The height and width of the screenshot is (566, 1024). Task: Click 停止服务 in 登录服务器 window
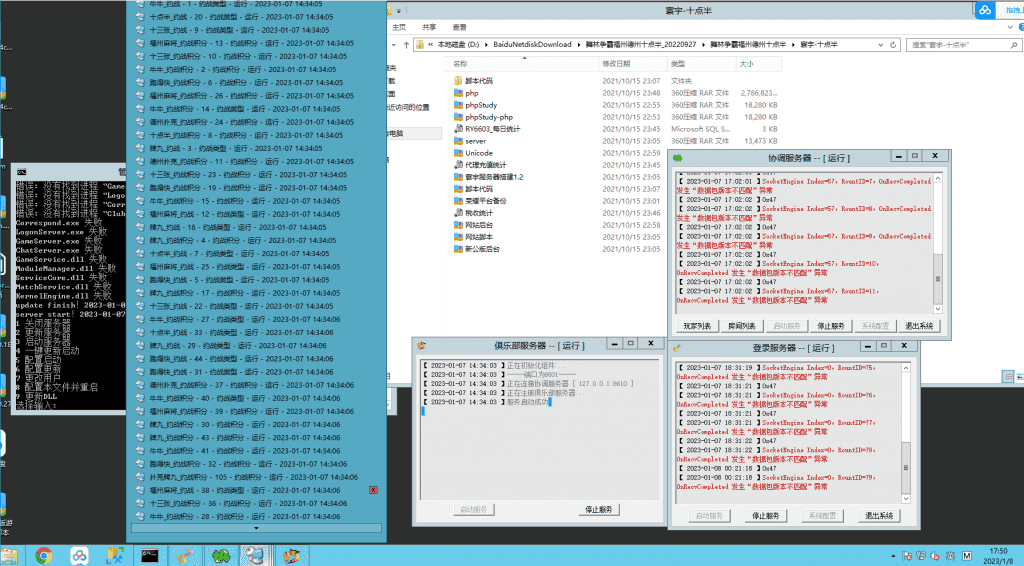pyautogui.click(x=765, y=516)
